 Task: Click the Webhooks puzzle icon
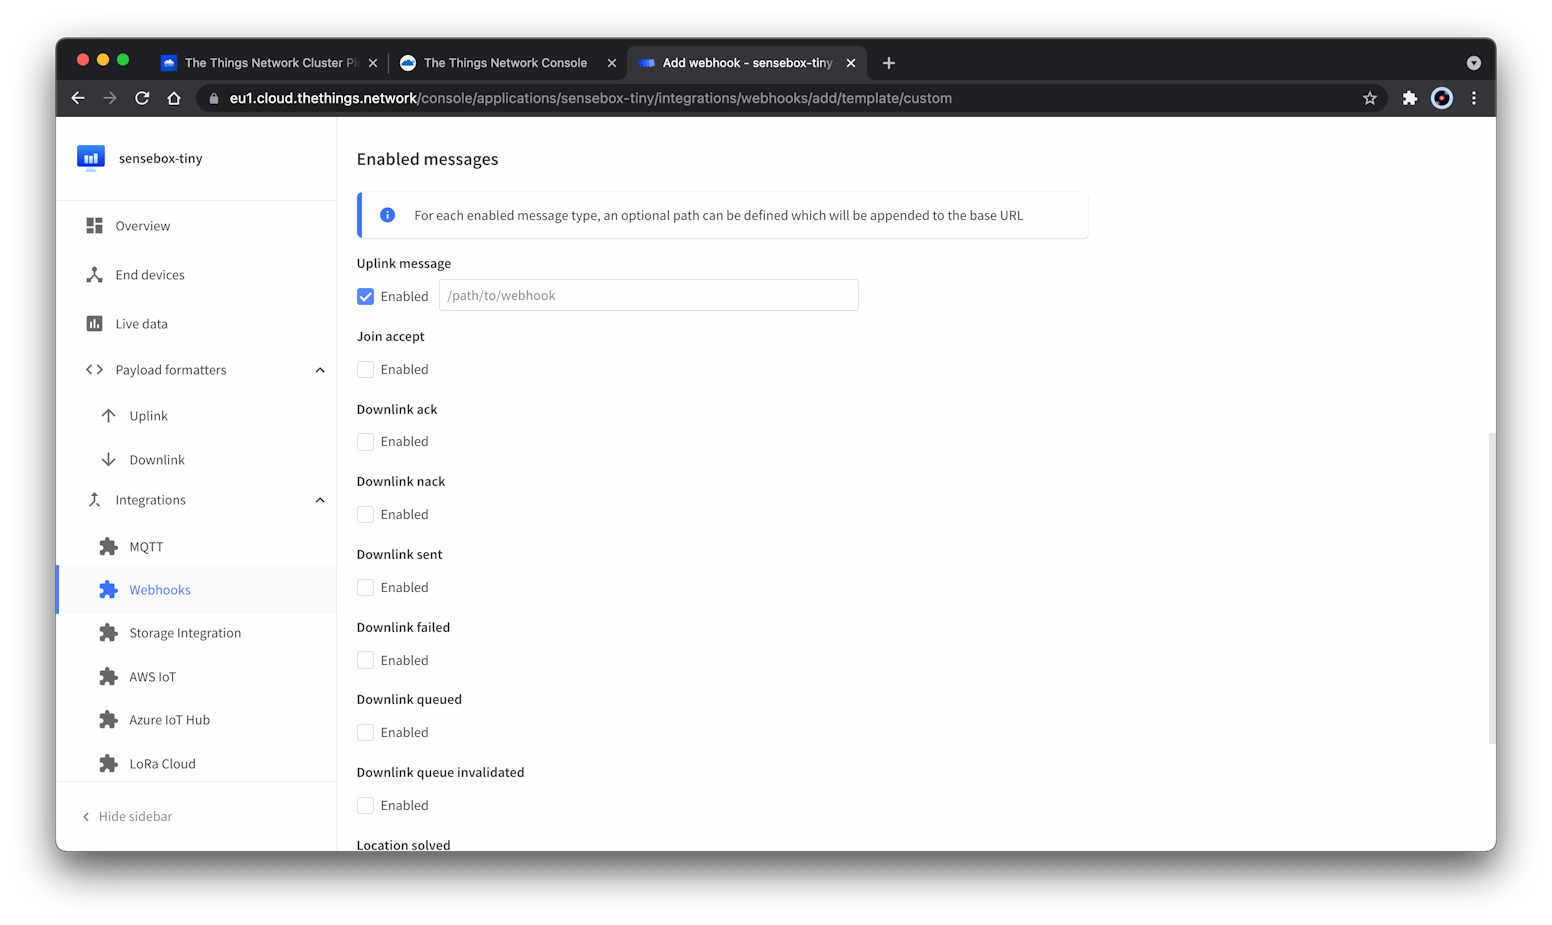pos(108,590)
